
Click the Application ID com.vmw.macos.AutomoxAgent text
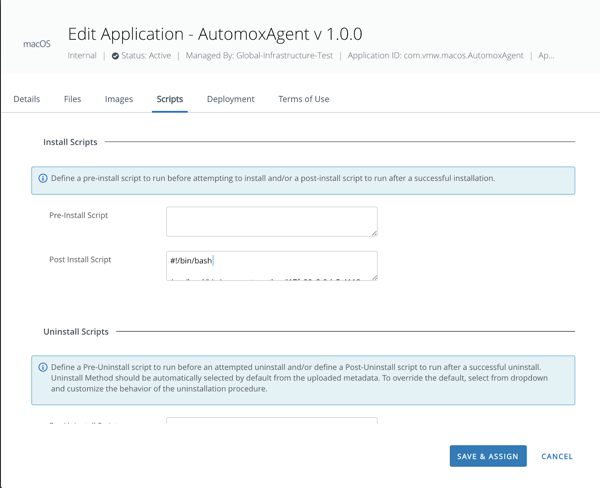click(x=435, y=56)
